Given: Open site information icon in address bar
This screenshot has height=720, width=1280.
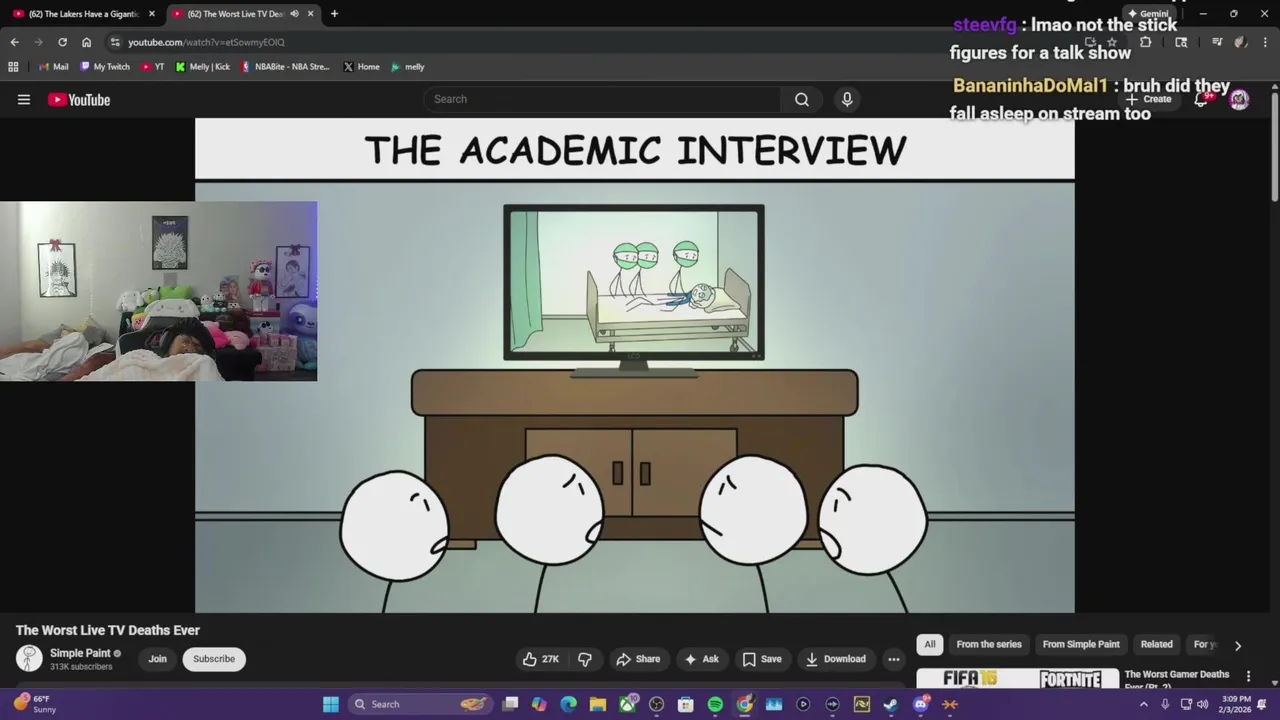Looking at the screenshot, I should click(x=116, y=42).
